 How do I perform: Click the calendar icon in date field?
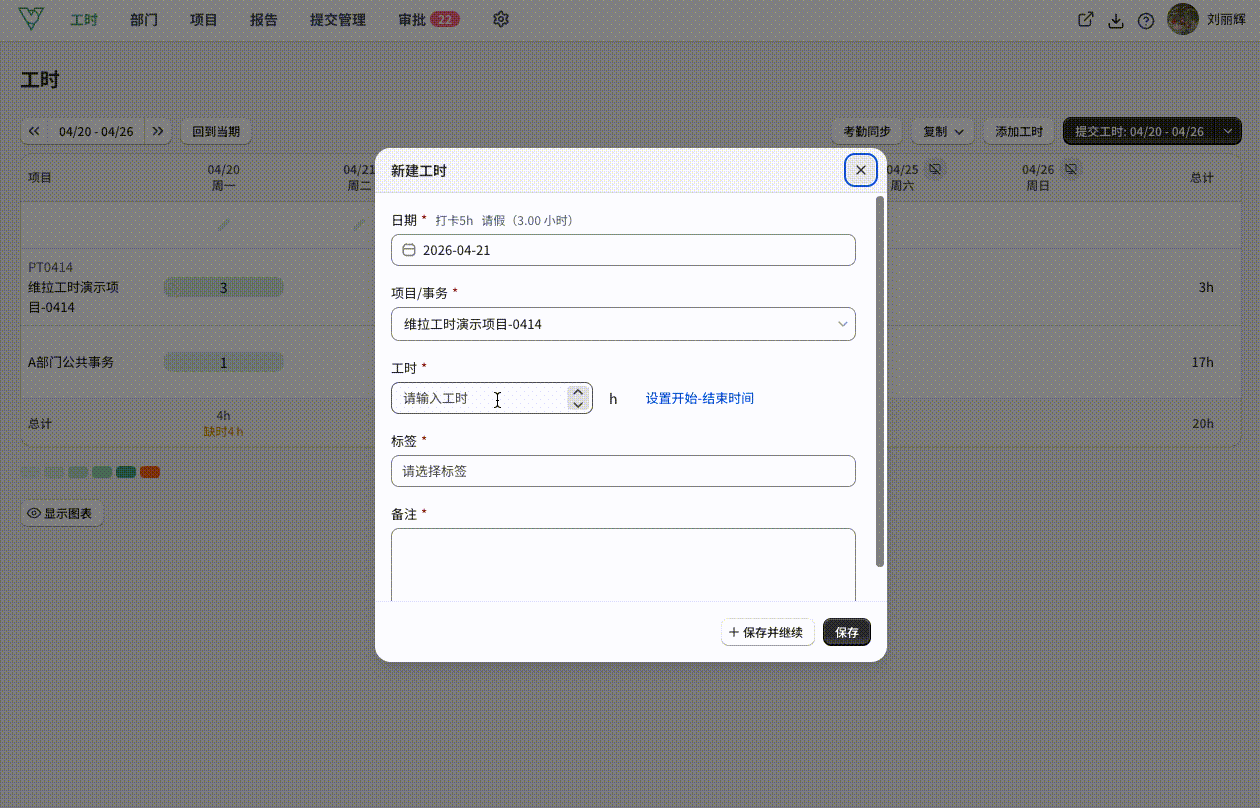pos(409,250)
